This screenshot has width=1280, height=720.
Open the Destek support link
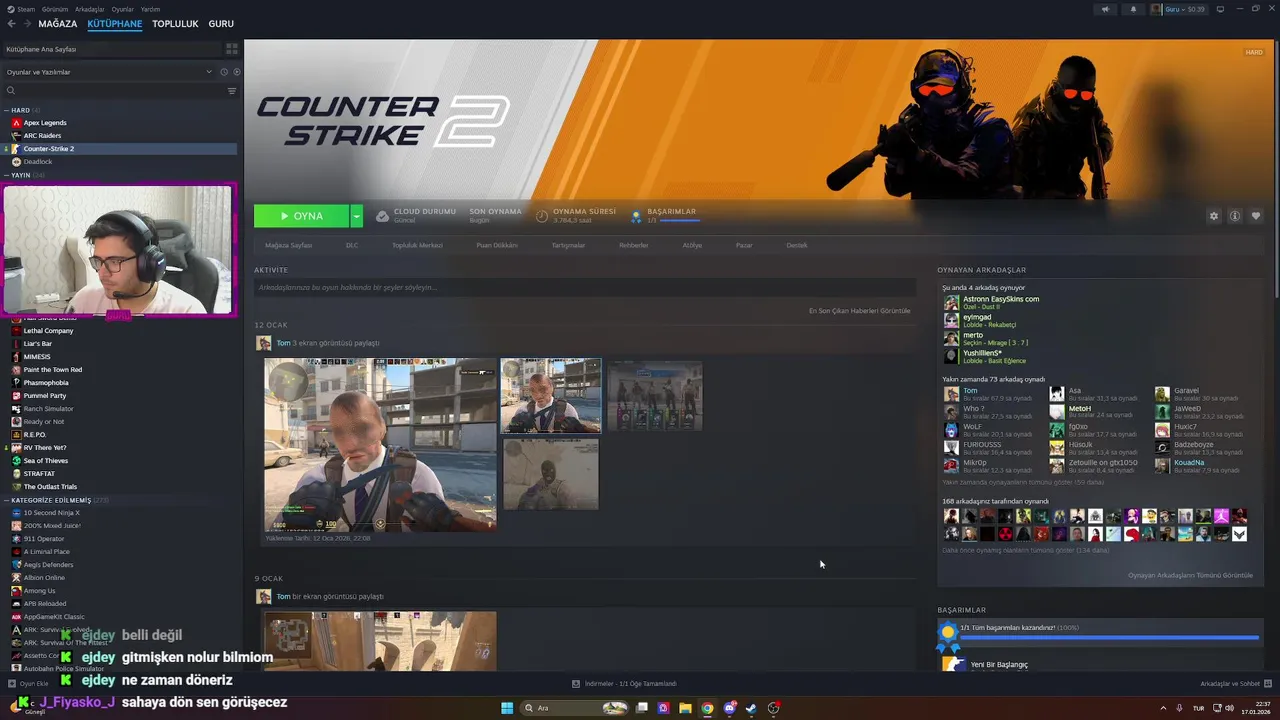[796, 245]
